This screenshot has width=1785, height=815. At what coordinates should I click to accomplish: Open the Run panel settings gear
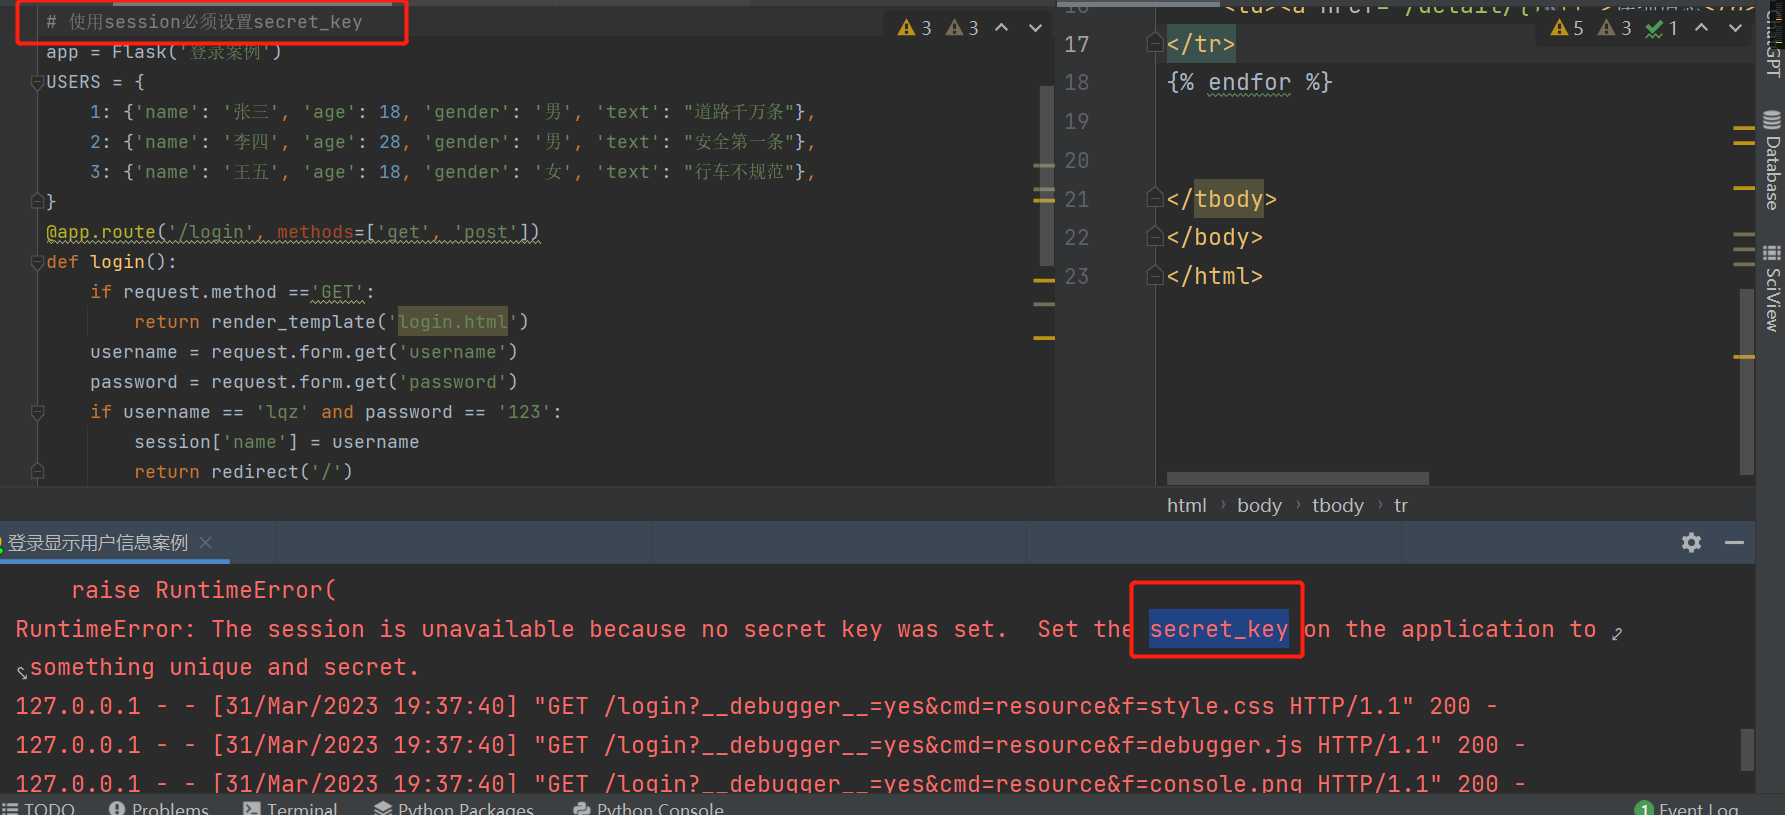tap(1691, 542)
